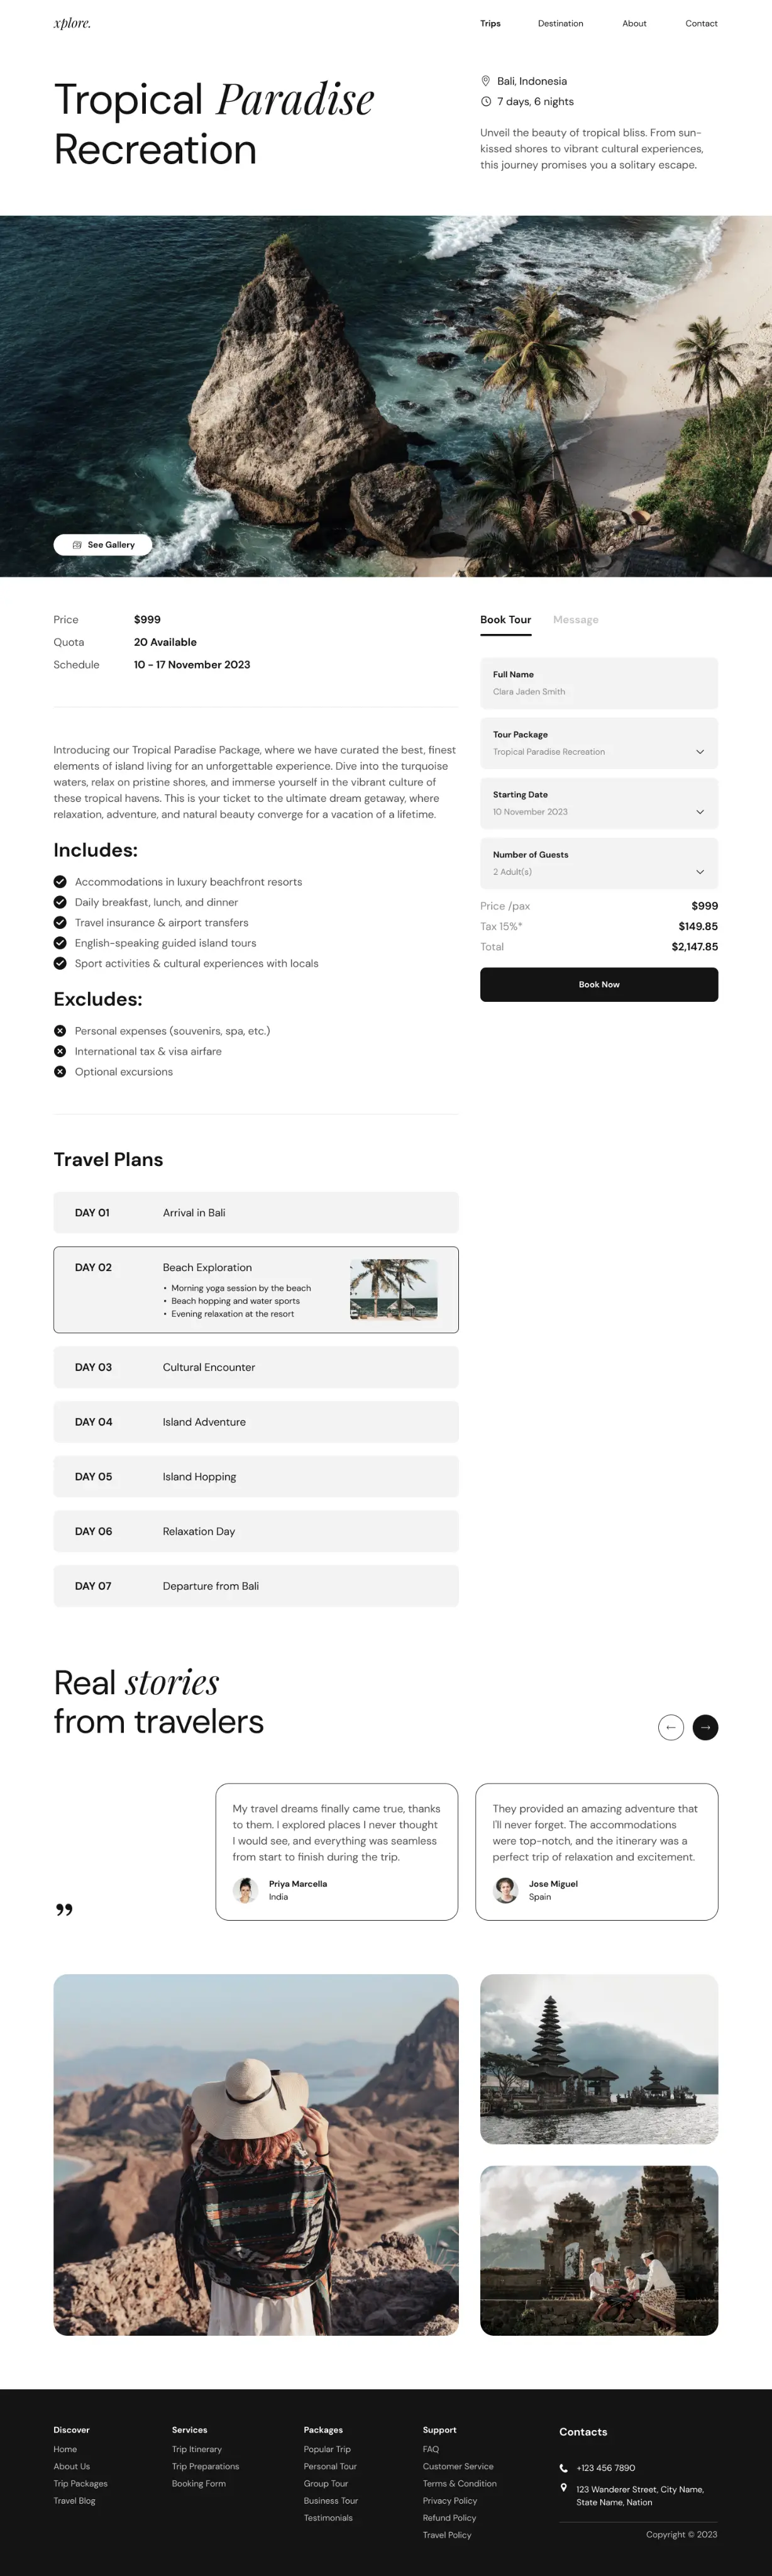The width and height of the screenshot is (772, 2576).
Task: Click the address pin icon in footer
Action: point(564,2488)
